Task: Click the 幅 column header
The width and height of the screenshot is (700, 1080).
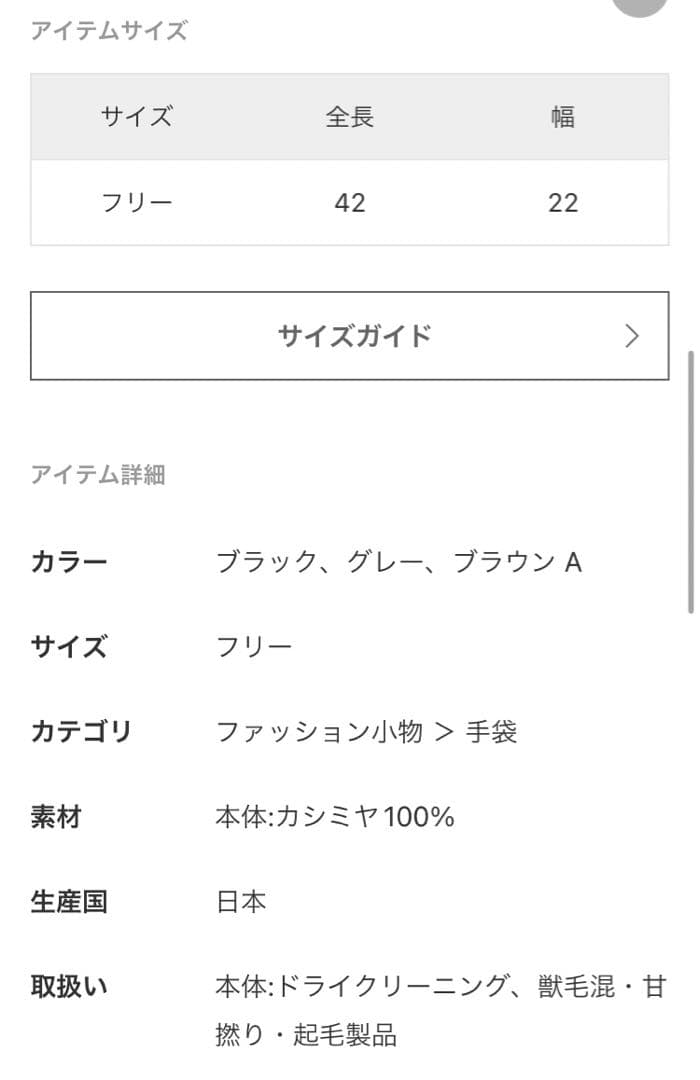Action: [563, 117]
